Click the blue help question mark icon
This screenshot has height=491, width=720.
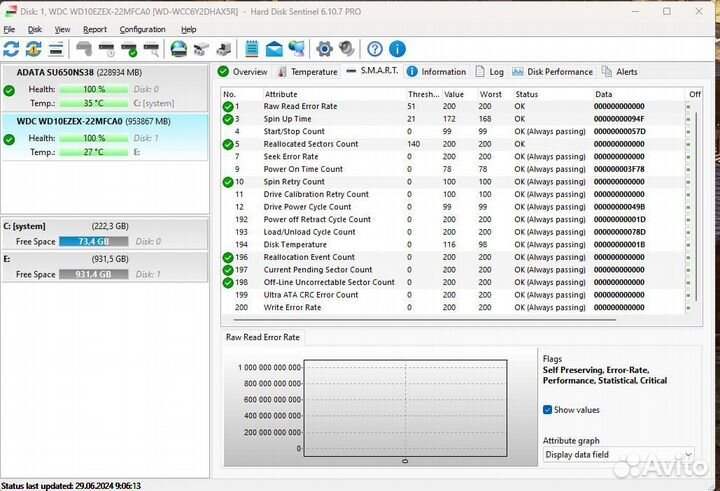point(375,49)
